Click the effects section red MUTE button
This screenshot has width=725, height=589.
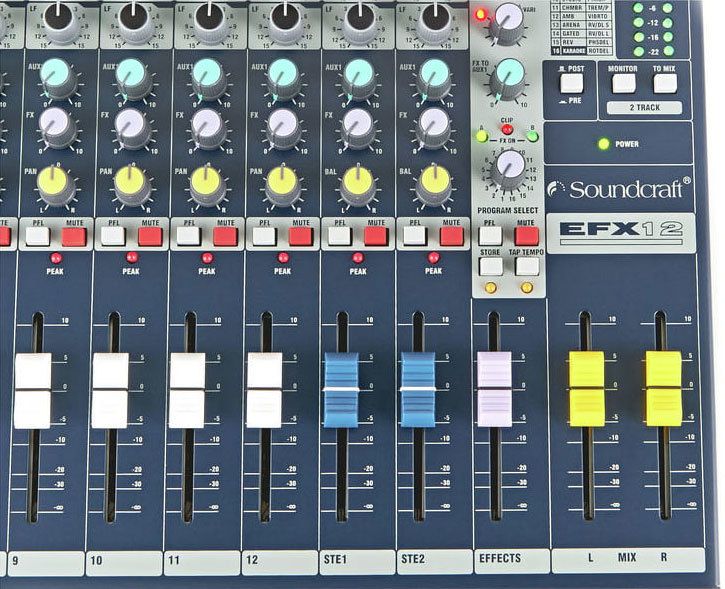(527, 236)
